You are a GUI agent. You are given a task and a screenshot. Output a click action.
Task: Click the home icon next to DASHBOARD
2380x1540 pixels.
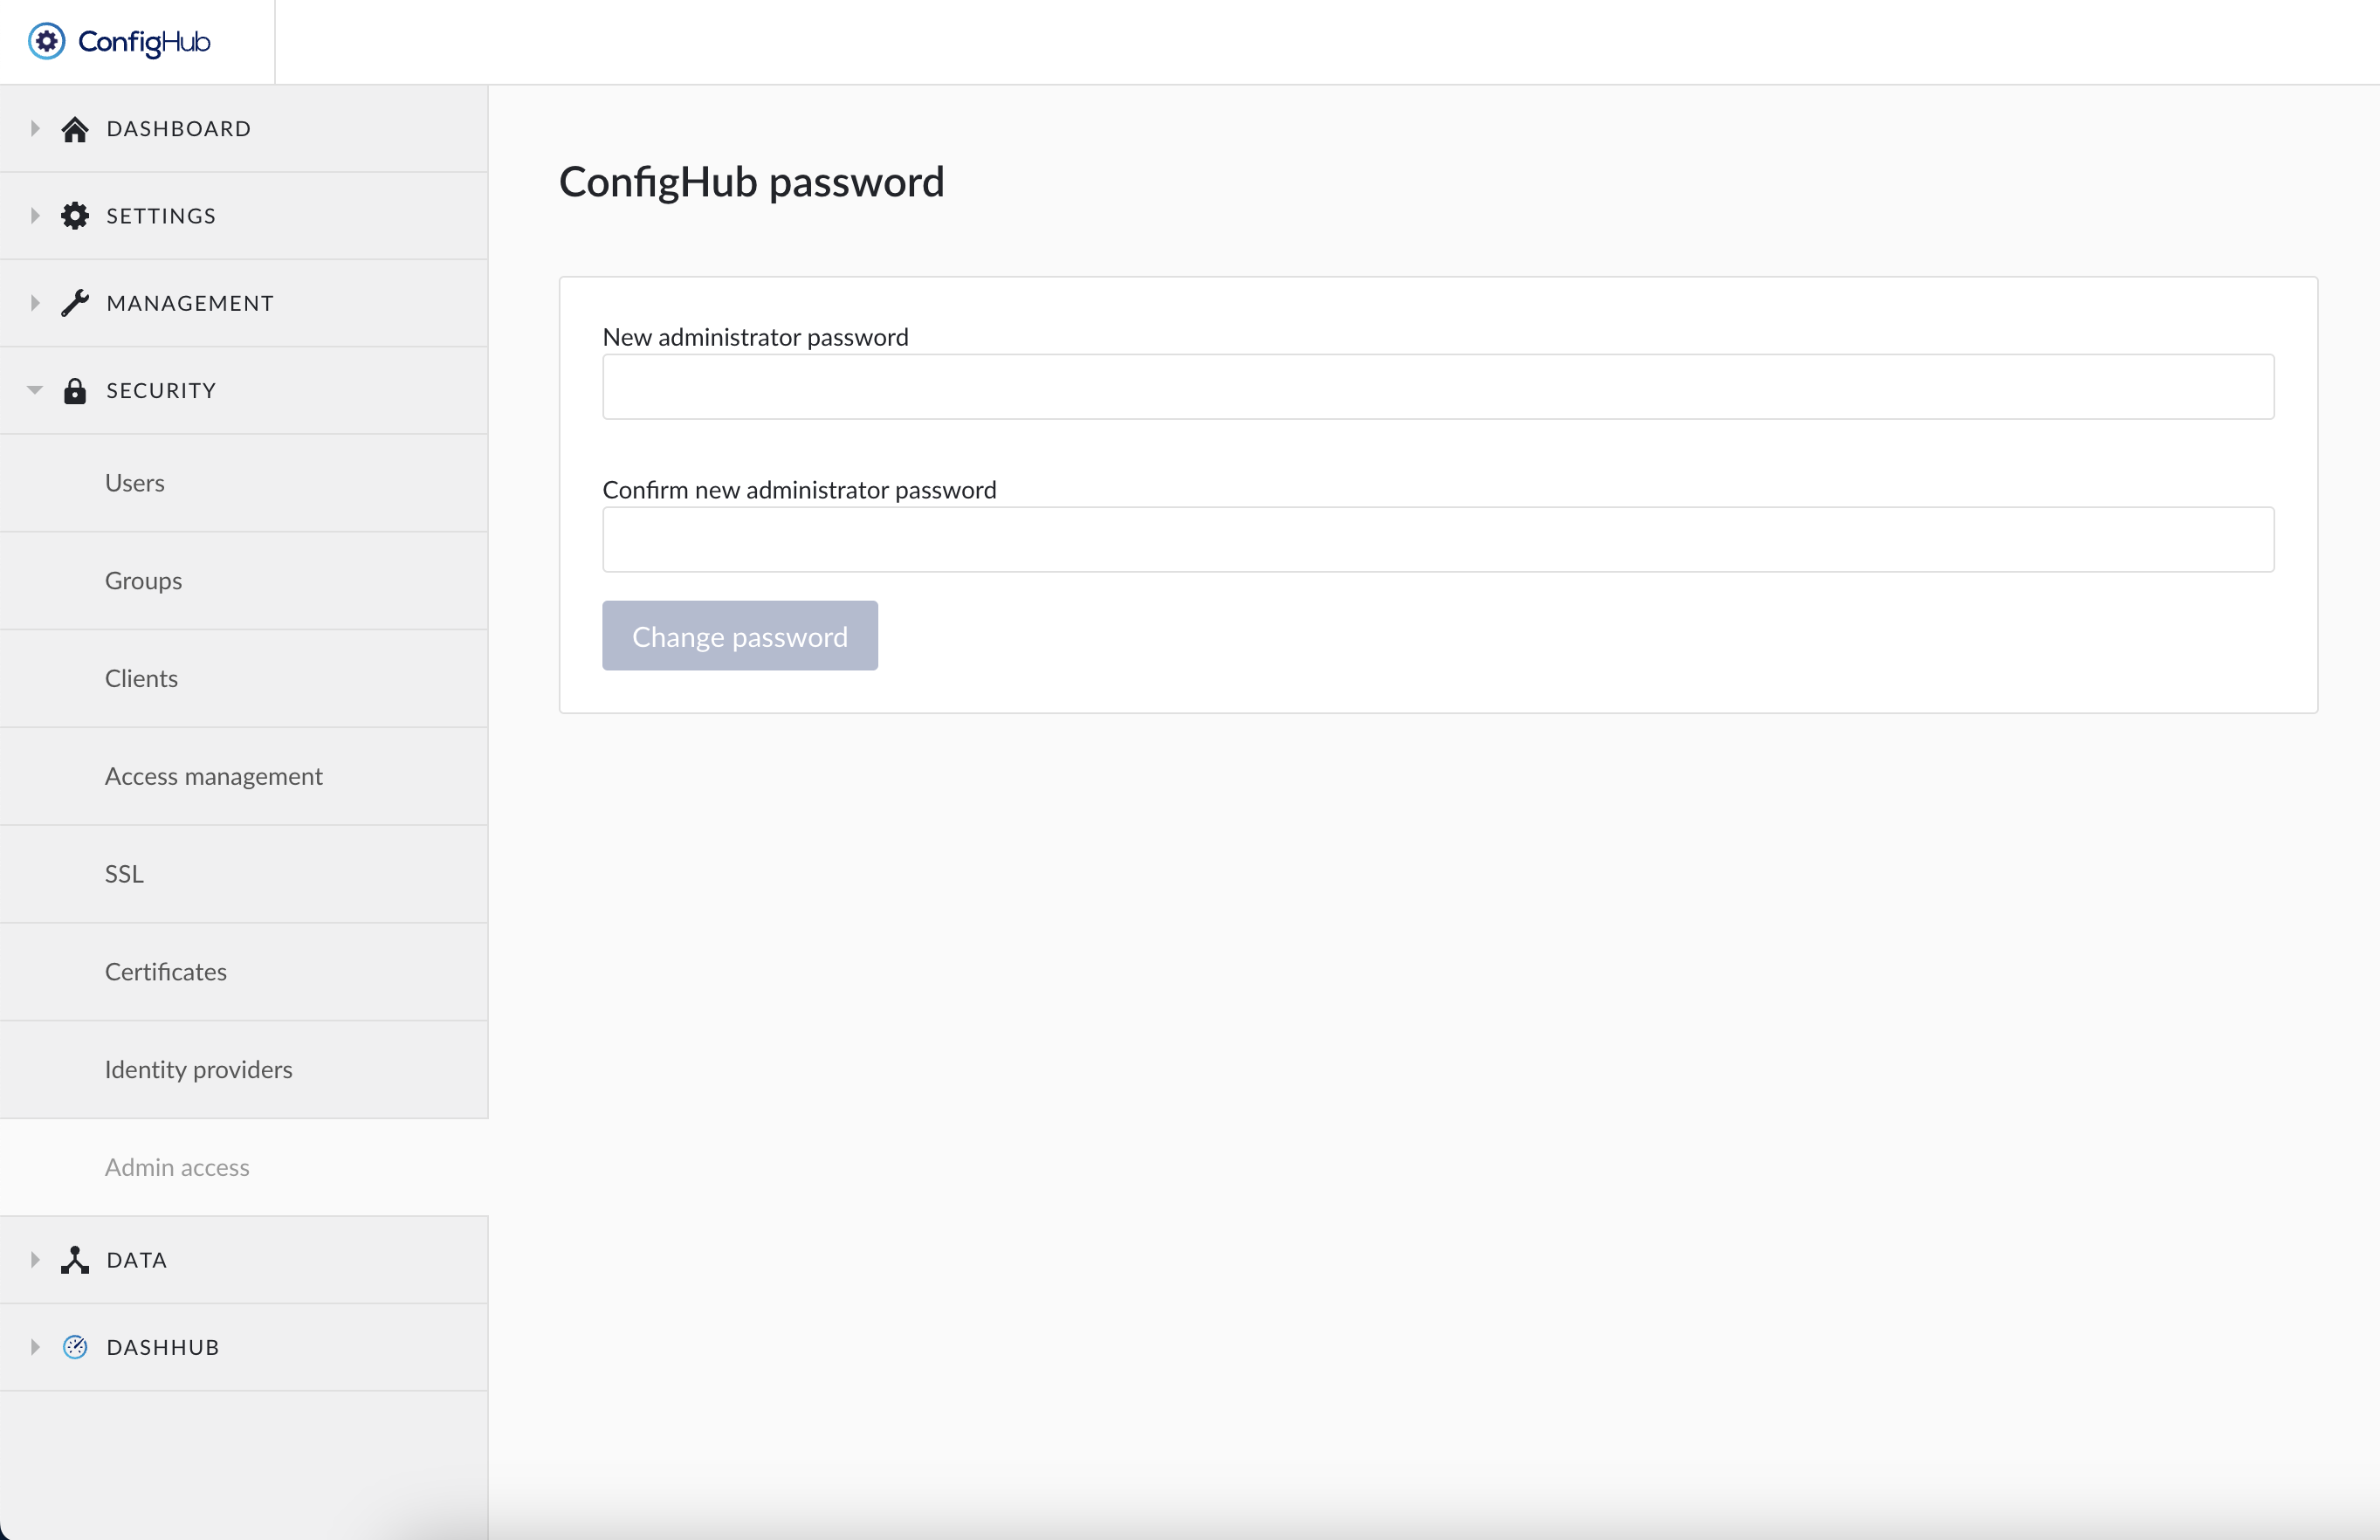tap(75, 128)
